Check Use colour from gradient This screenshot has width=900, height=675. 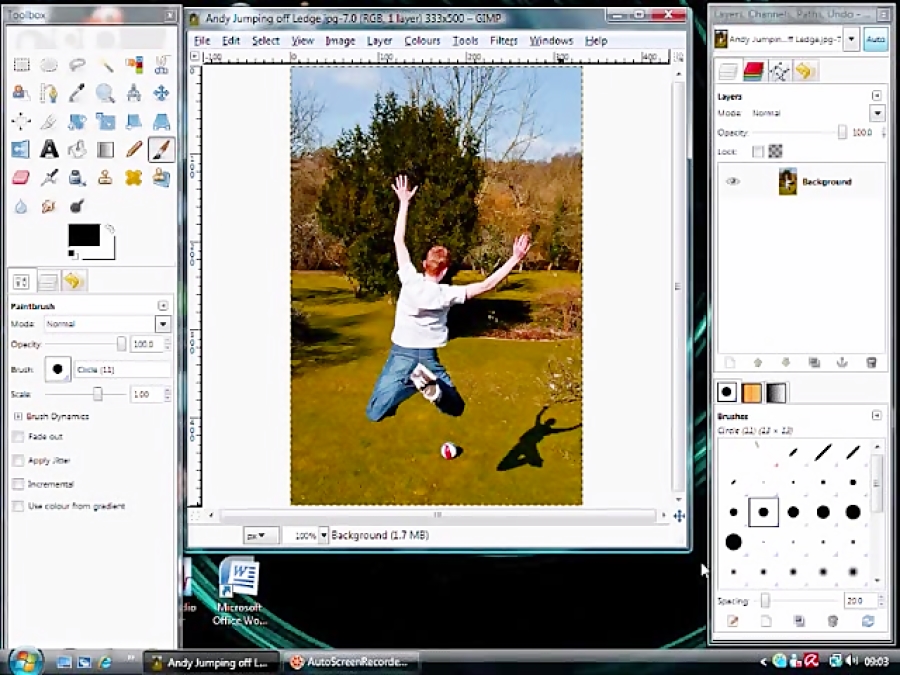click(x=17, y=506)
